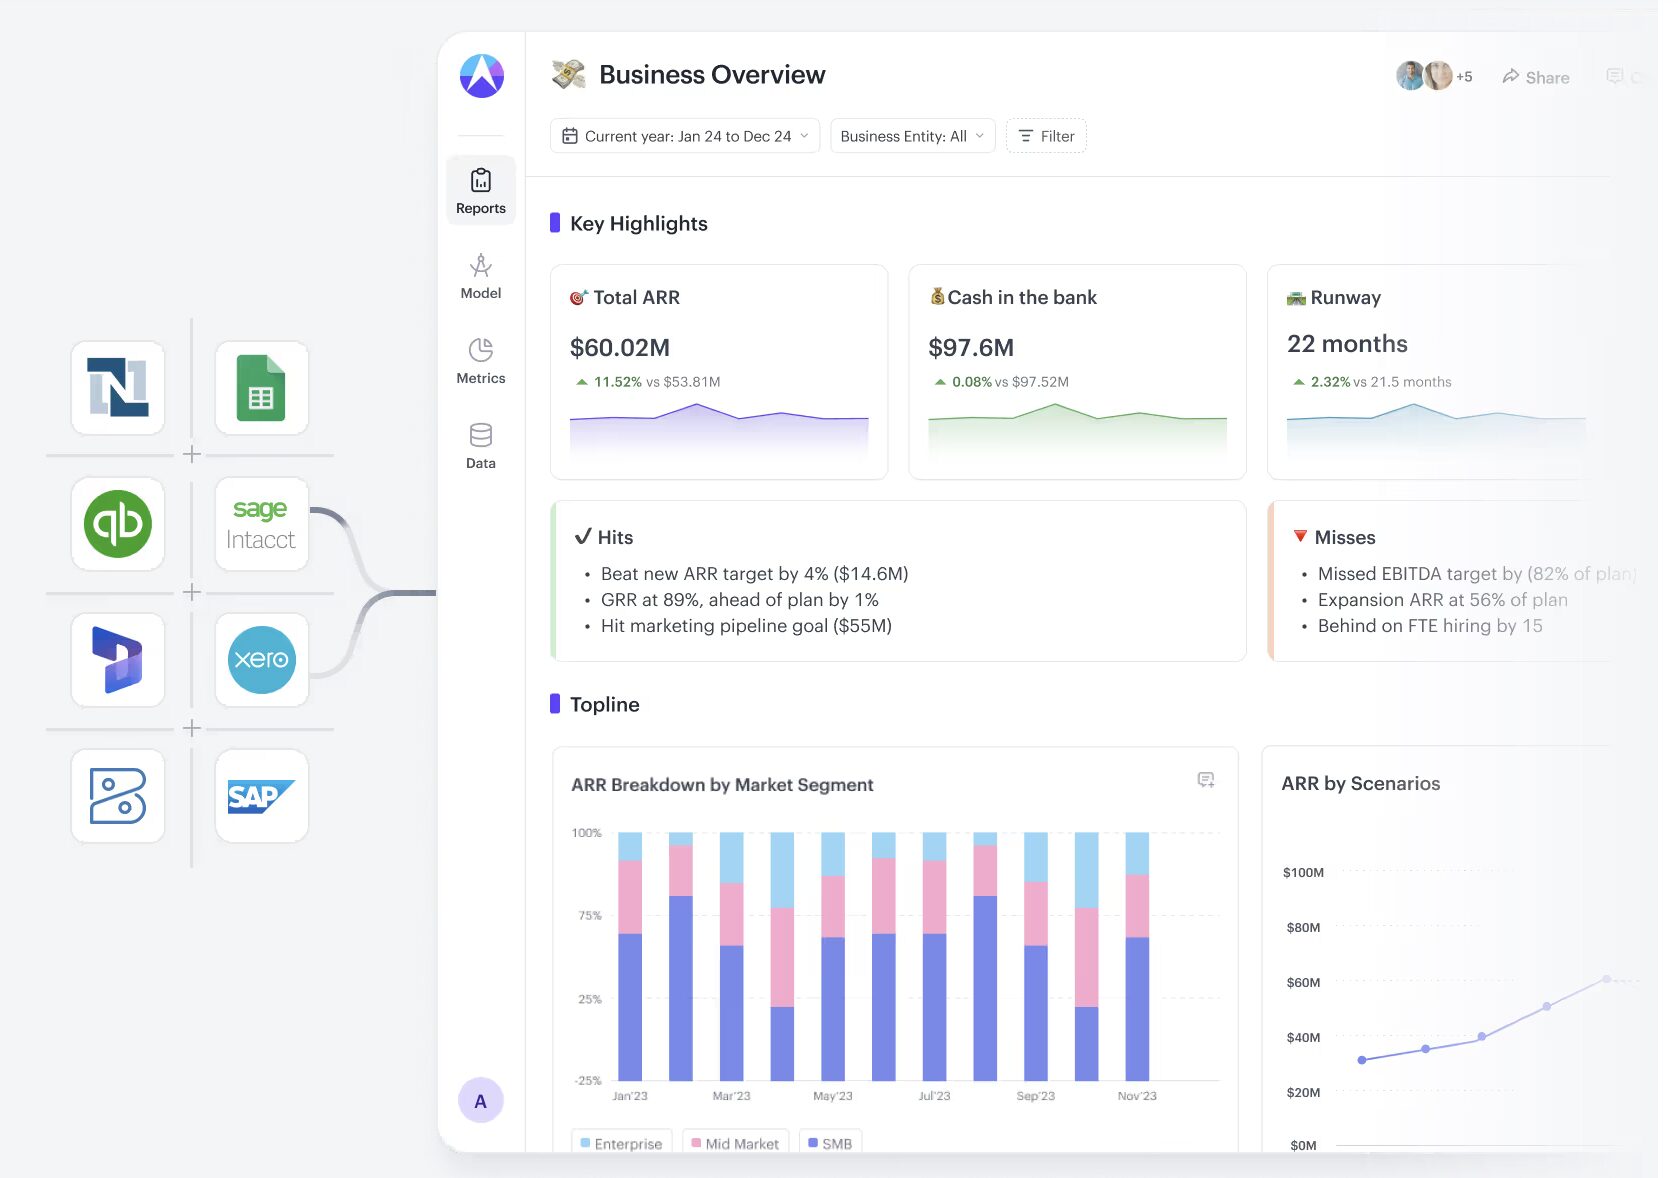Switch to the Model sidebar tab
The image size is (1678, 1178).
[481, 276]
